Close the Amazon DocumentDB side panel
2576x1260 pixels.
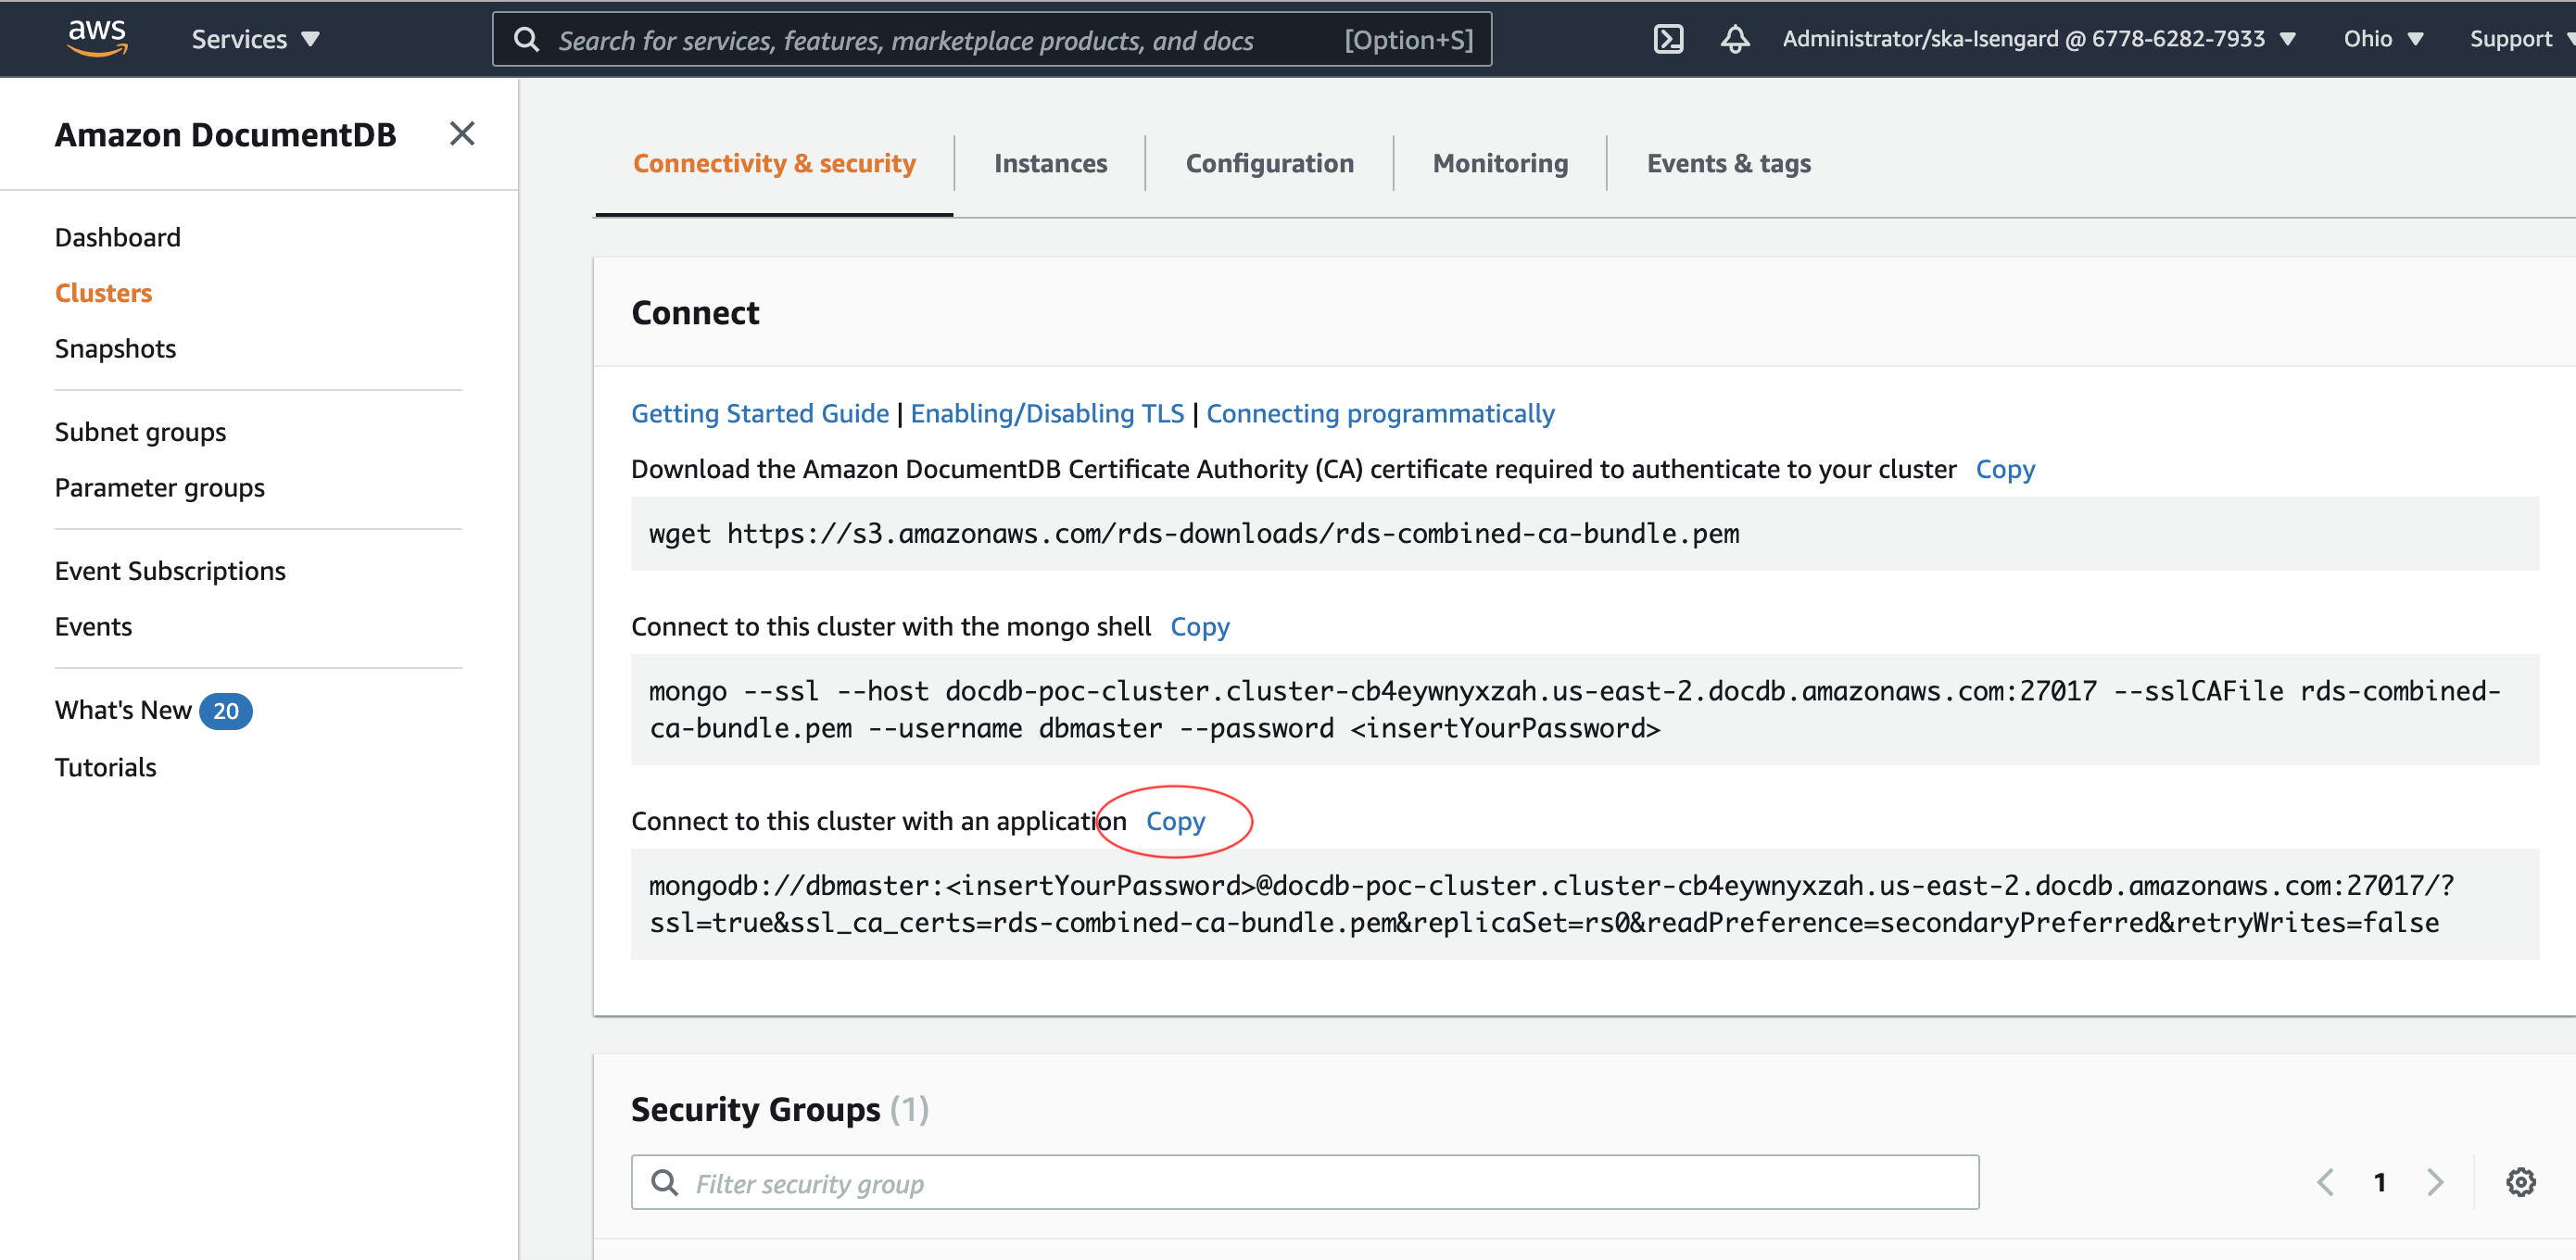click(462, 134)
